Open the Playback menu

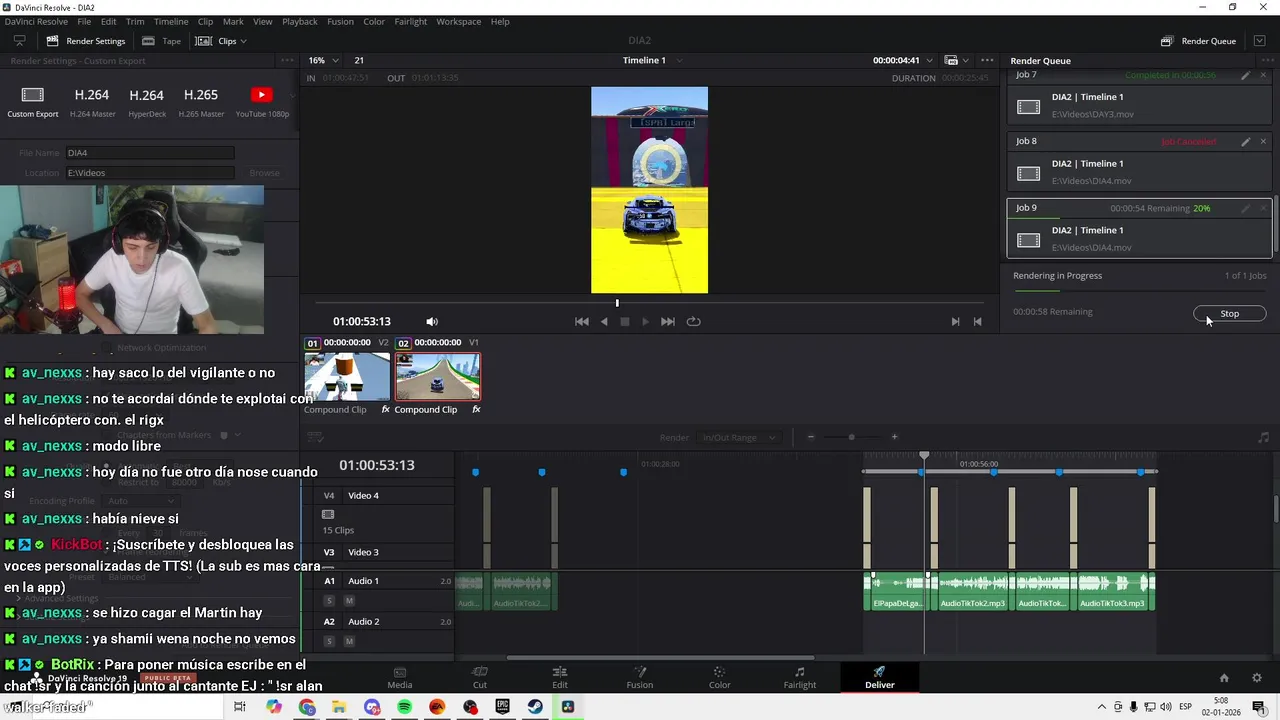(300, 21)
